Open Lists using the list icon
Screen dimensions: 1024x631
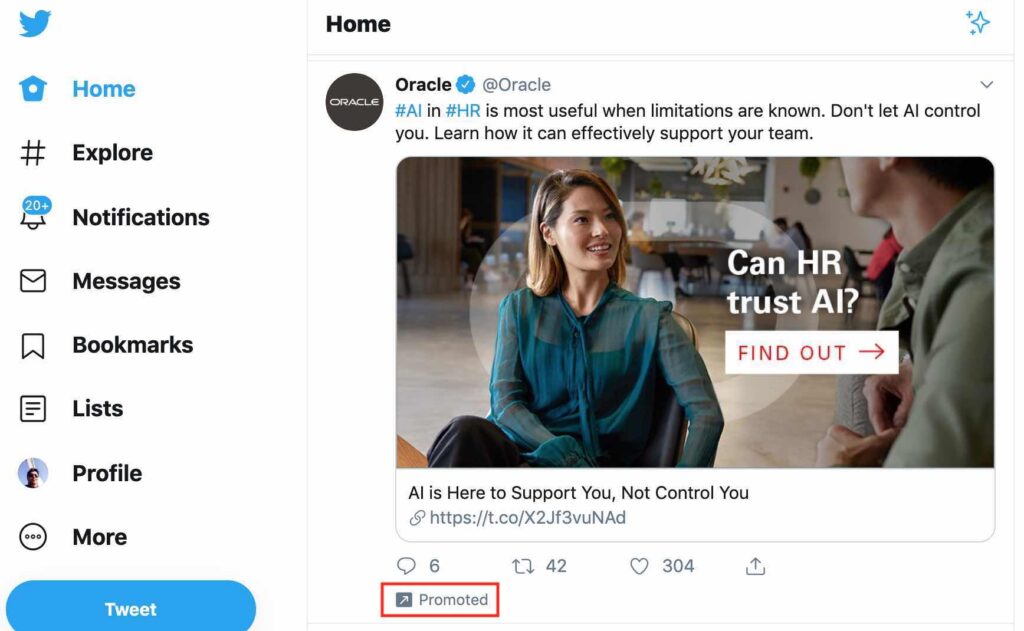pyautogui.click(x=31, y=409)
